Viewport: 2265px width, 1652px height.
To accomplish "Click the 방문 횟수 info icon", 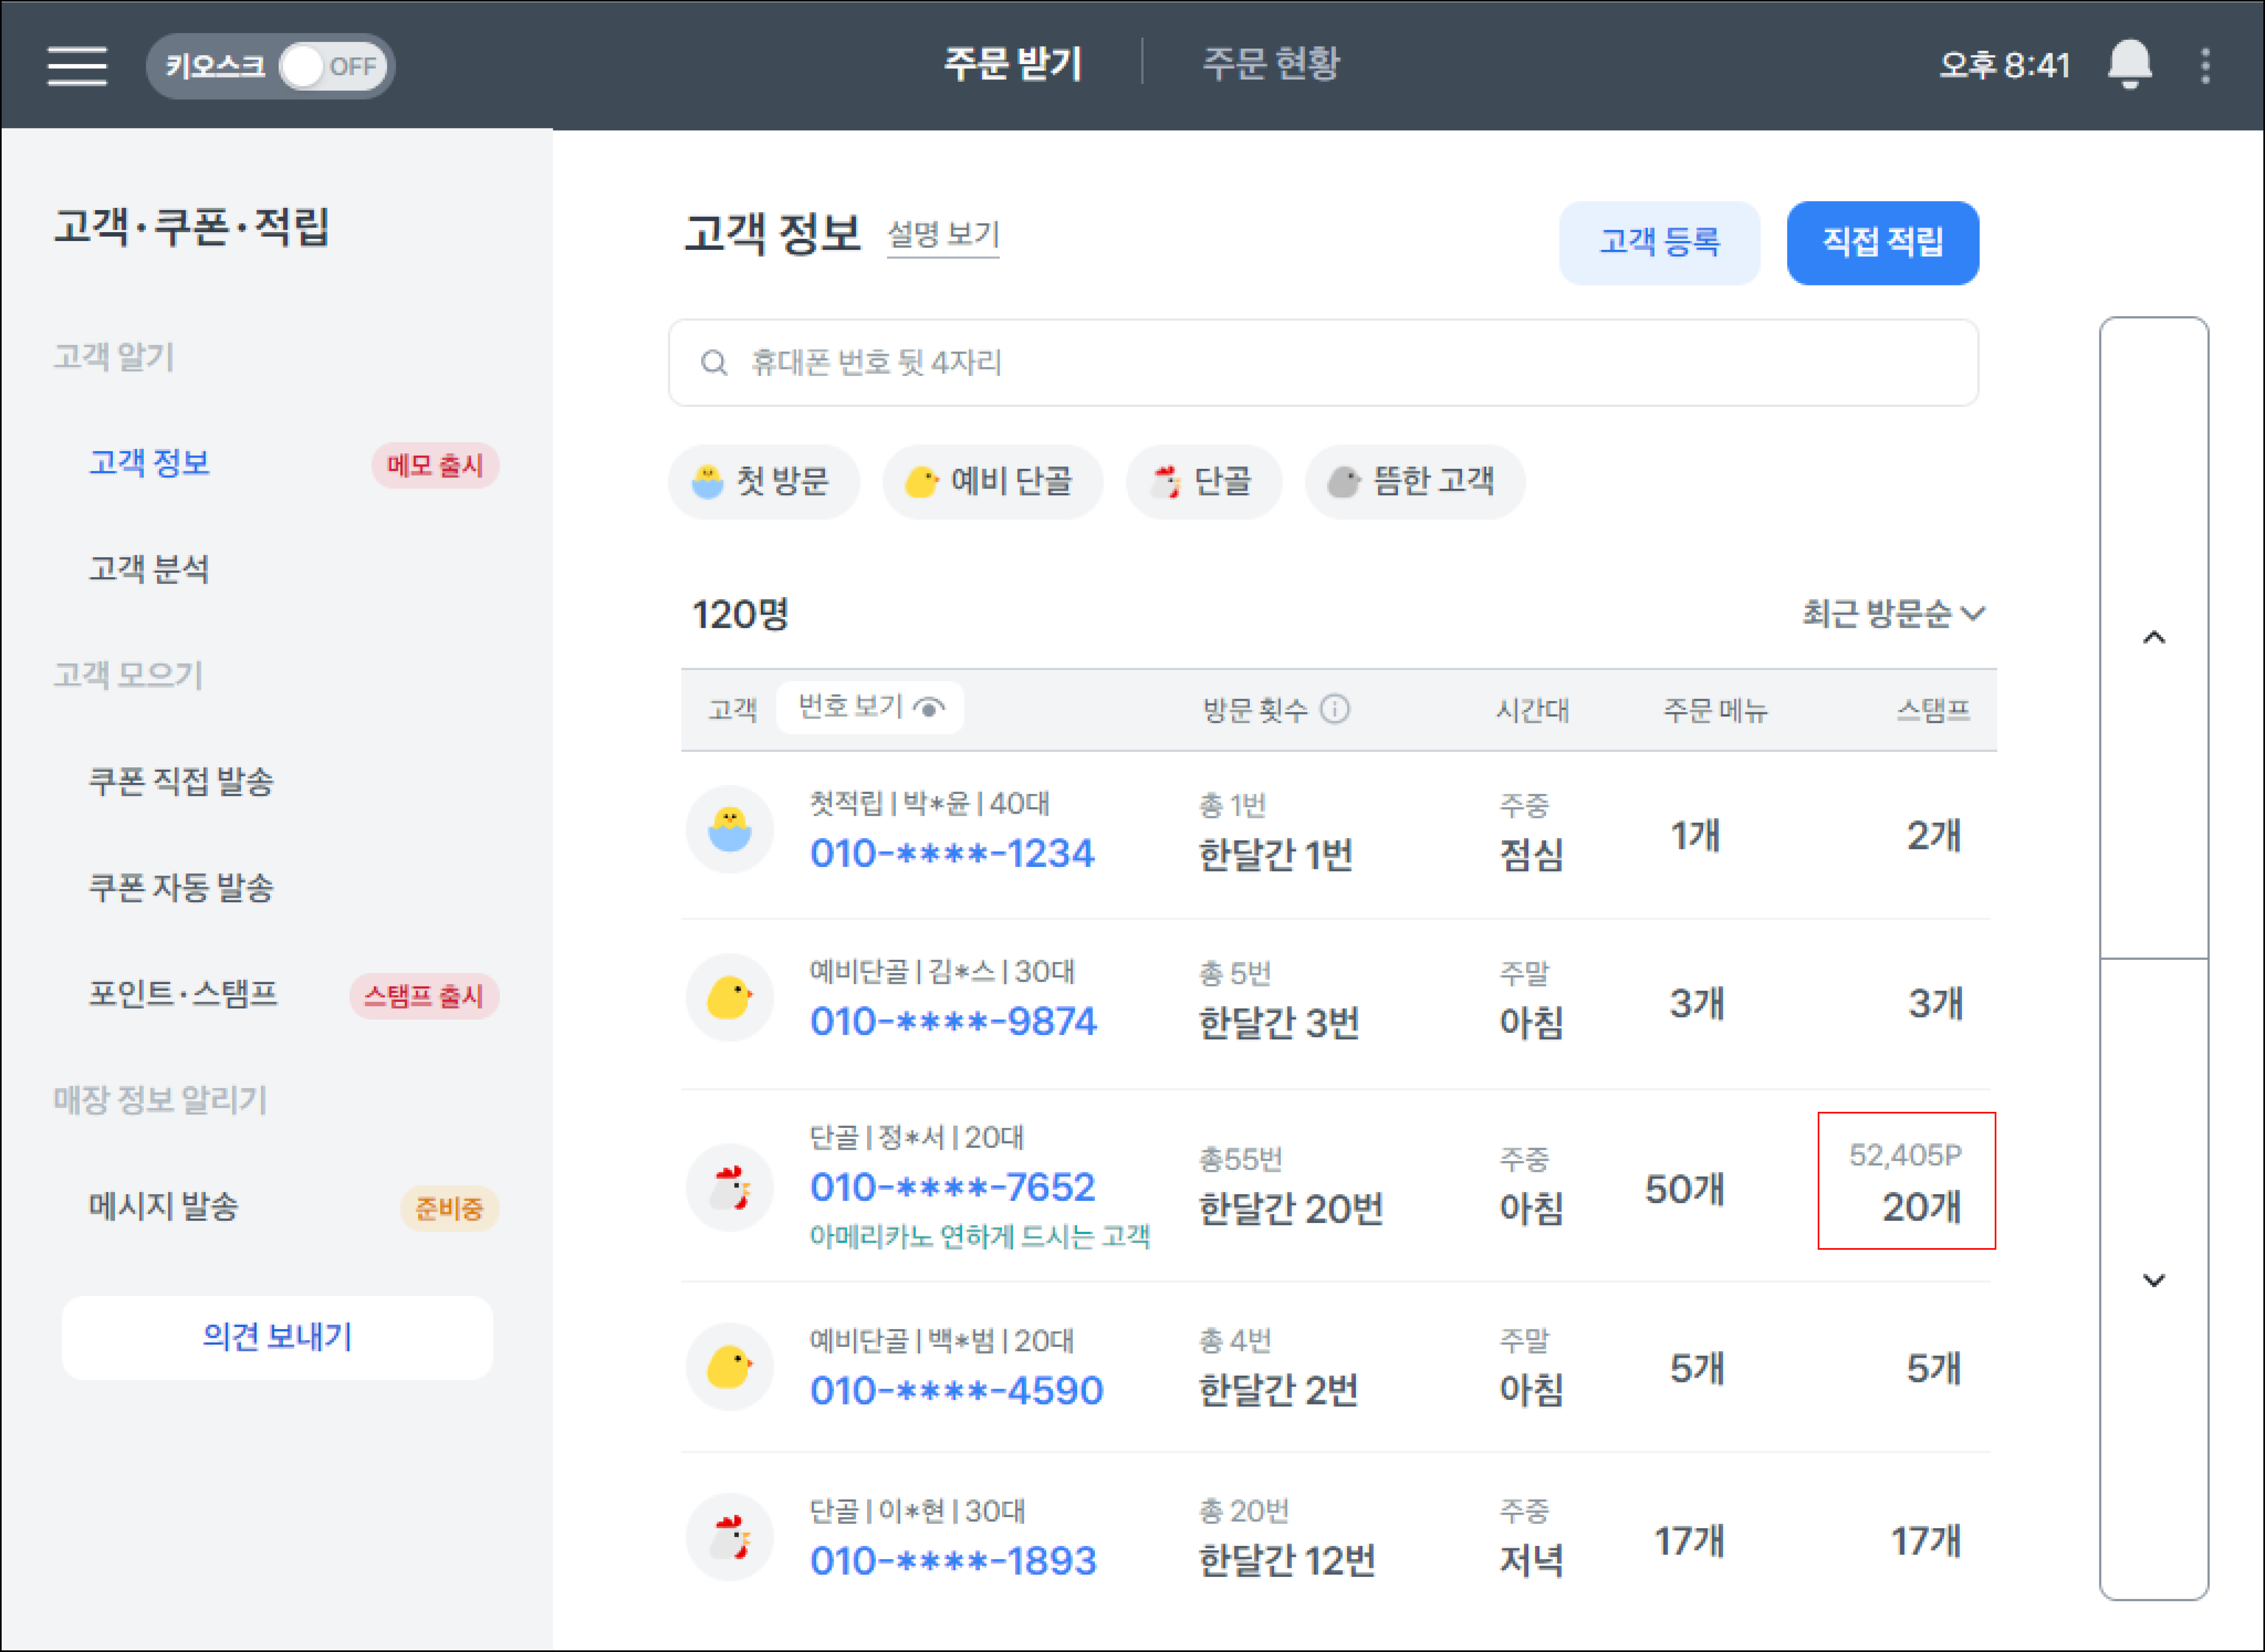I will click(x=1335, y=709).
